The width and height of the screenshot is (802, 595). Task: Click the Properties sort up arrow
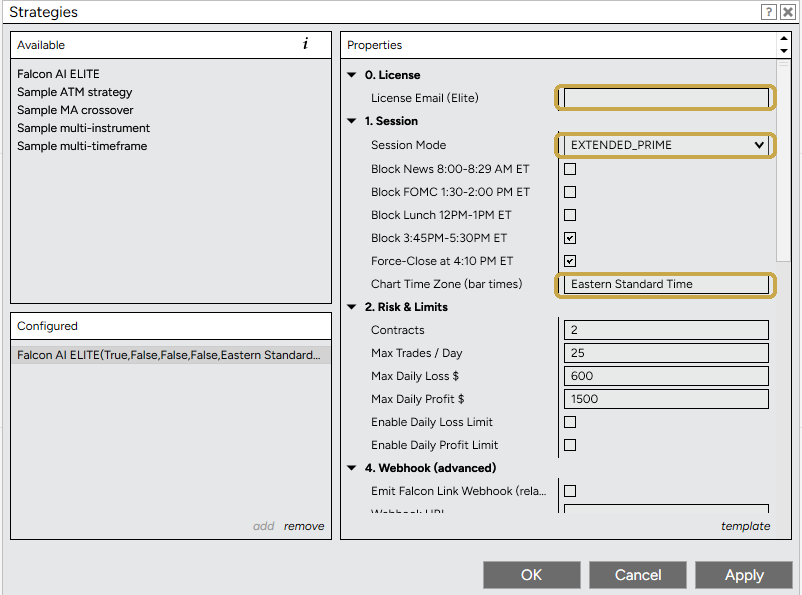point(784,38)
